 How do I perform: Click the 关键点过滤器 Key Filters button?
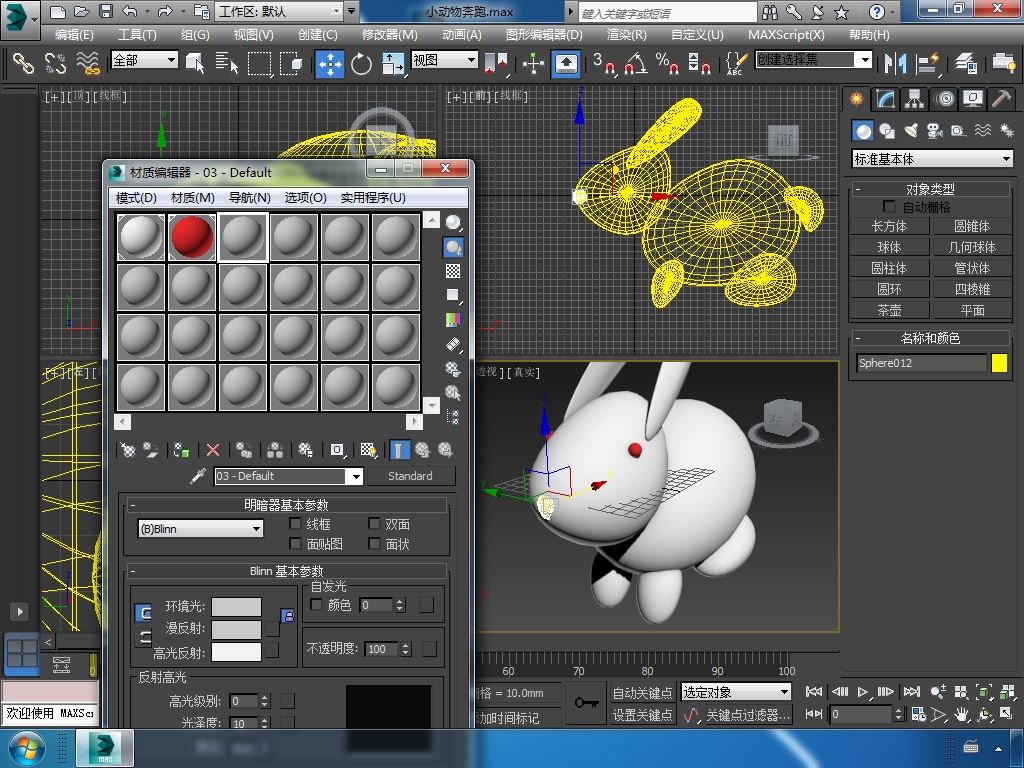point(748,715)
